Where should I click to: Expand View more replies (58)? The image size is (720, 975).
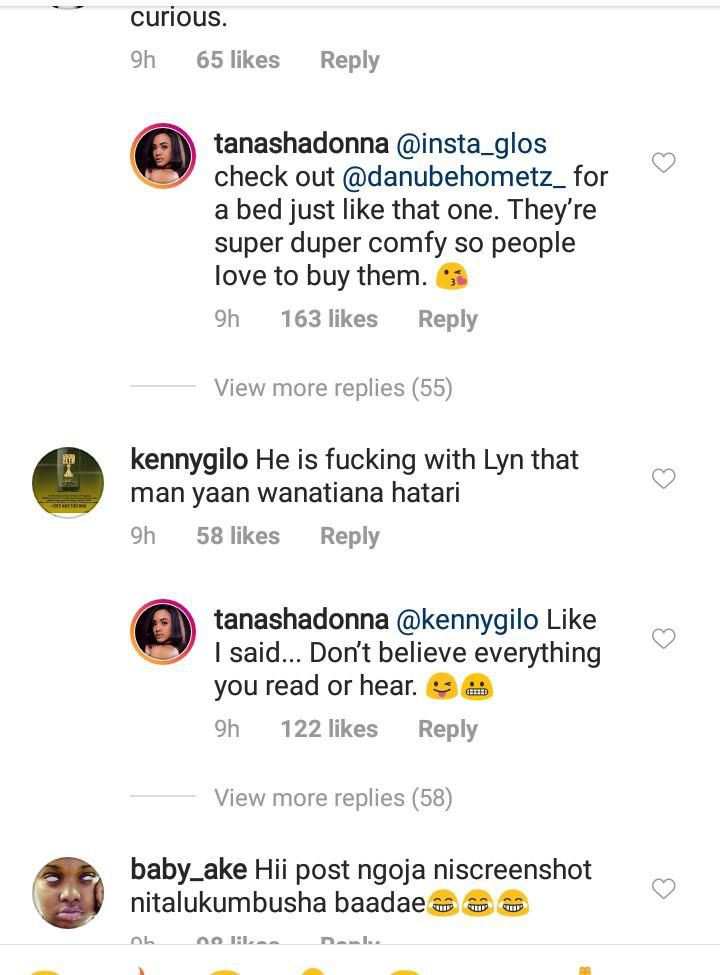coord(333,798)
